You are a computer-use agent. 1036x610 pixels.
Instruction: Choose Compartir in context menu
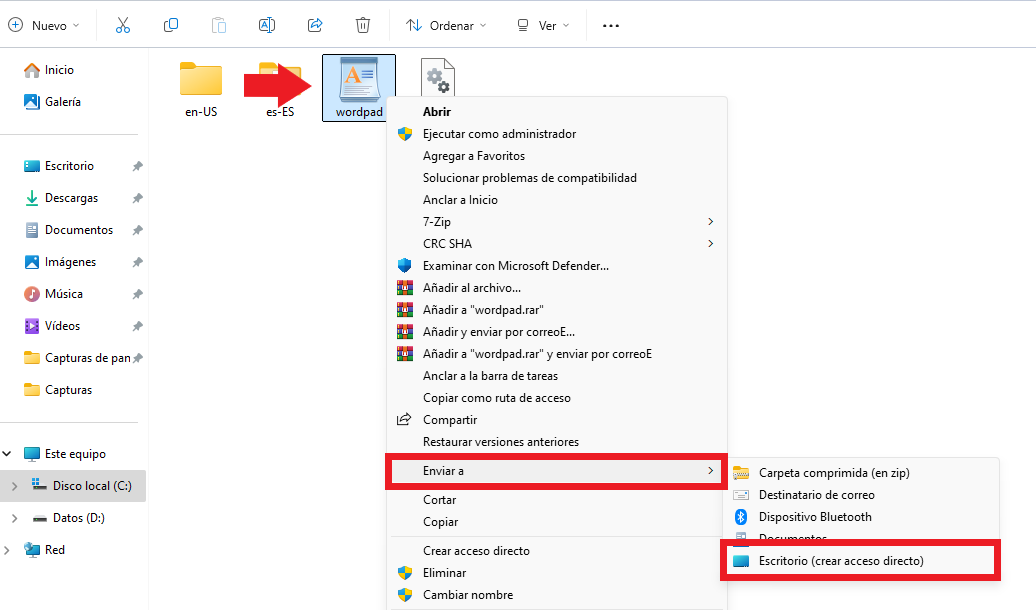(x=556, y=420)
